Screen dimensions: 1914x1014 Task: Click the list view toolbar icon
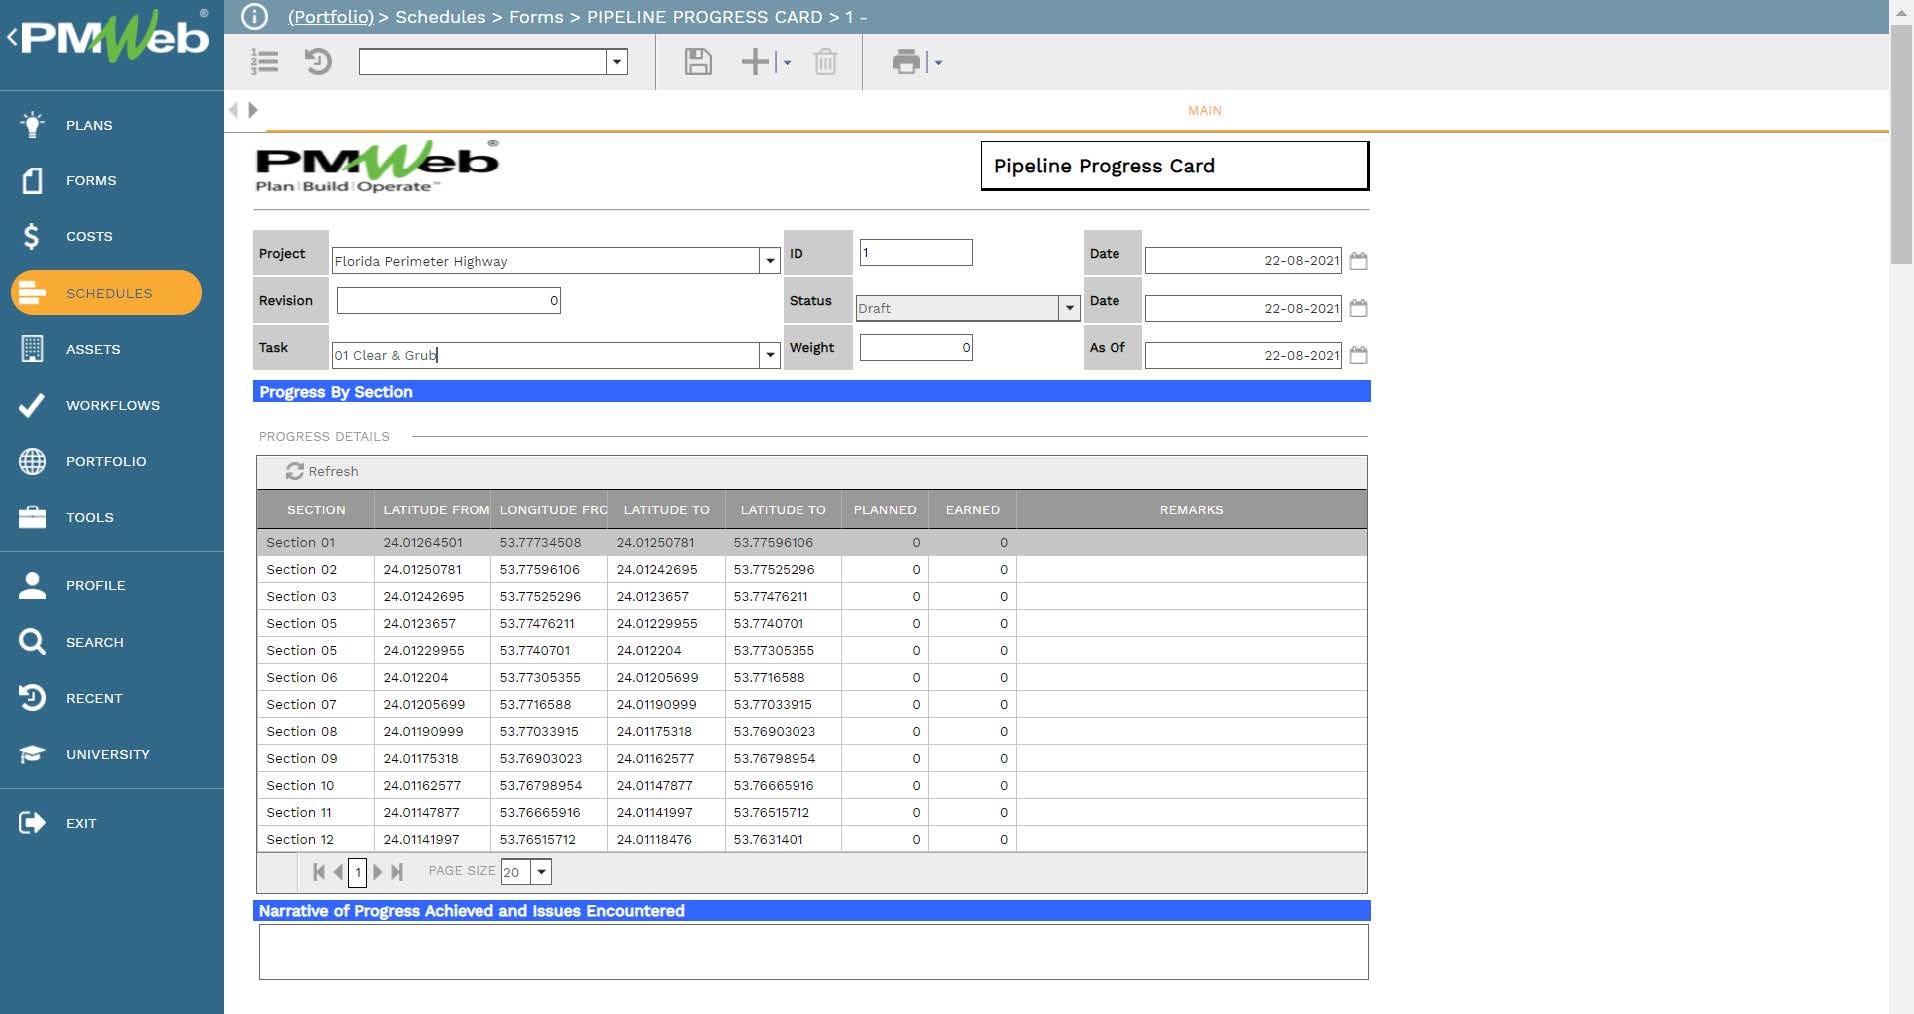pyautogui.click(x=265, y=62)
